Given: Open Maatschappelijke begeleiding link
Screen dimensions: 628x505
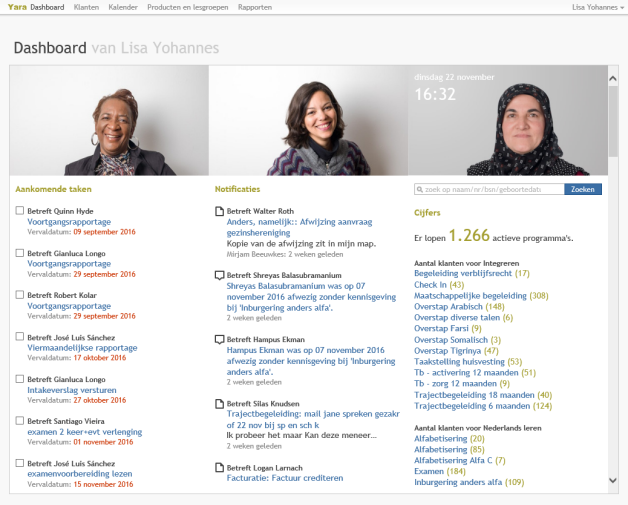Looking at the screenshot, I should pos(470,296).
